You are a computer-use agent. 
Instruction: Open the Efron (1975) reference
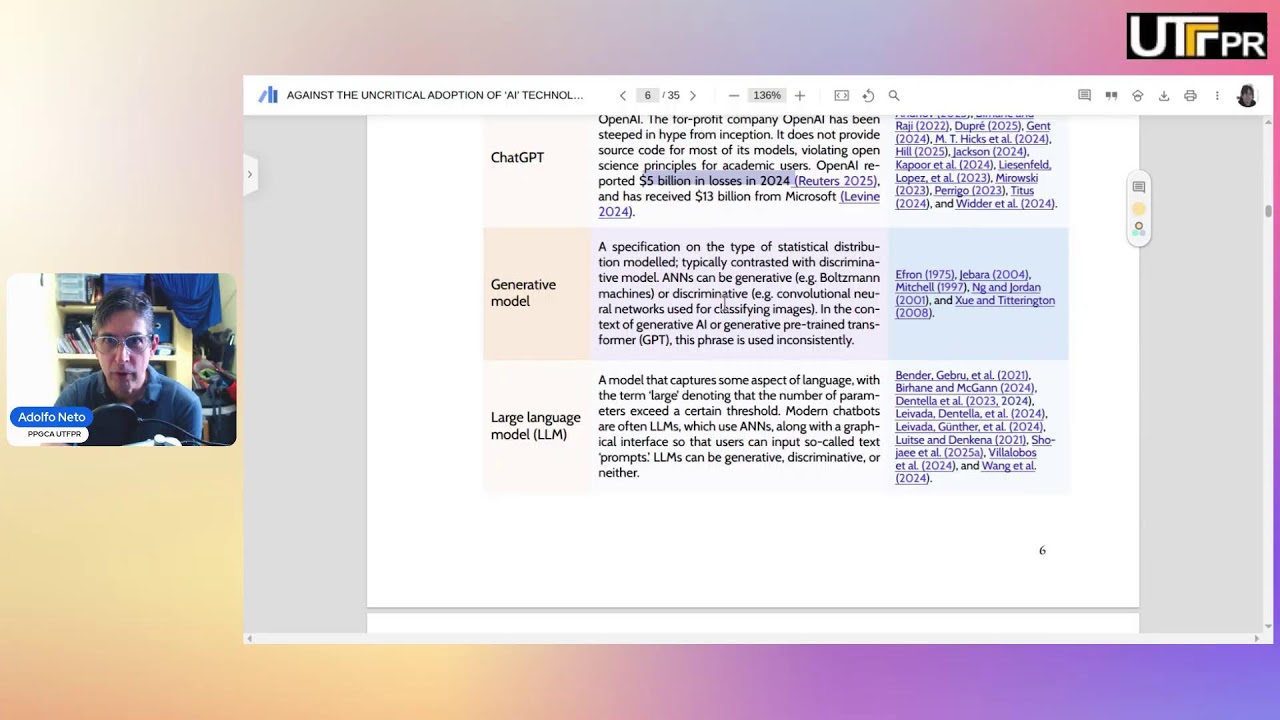coord(925,275)
